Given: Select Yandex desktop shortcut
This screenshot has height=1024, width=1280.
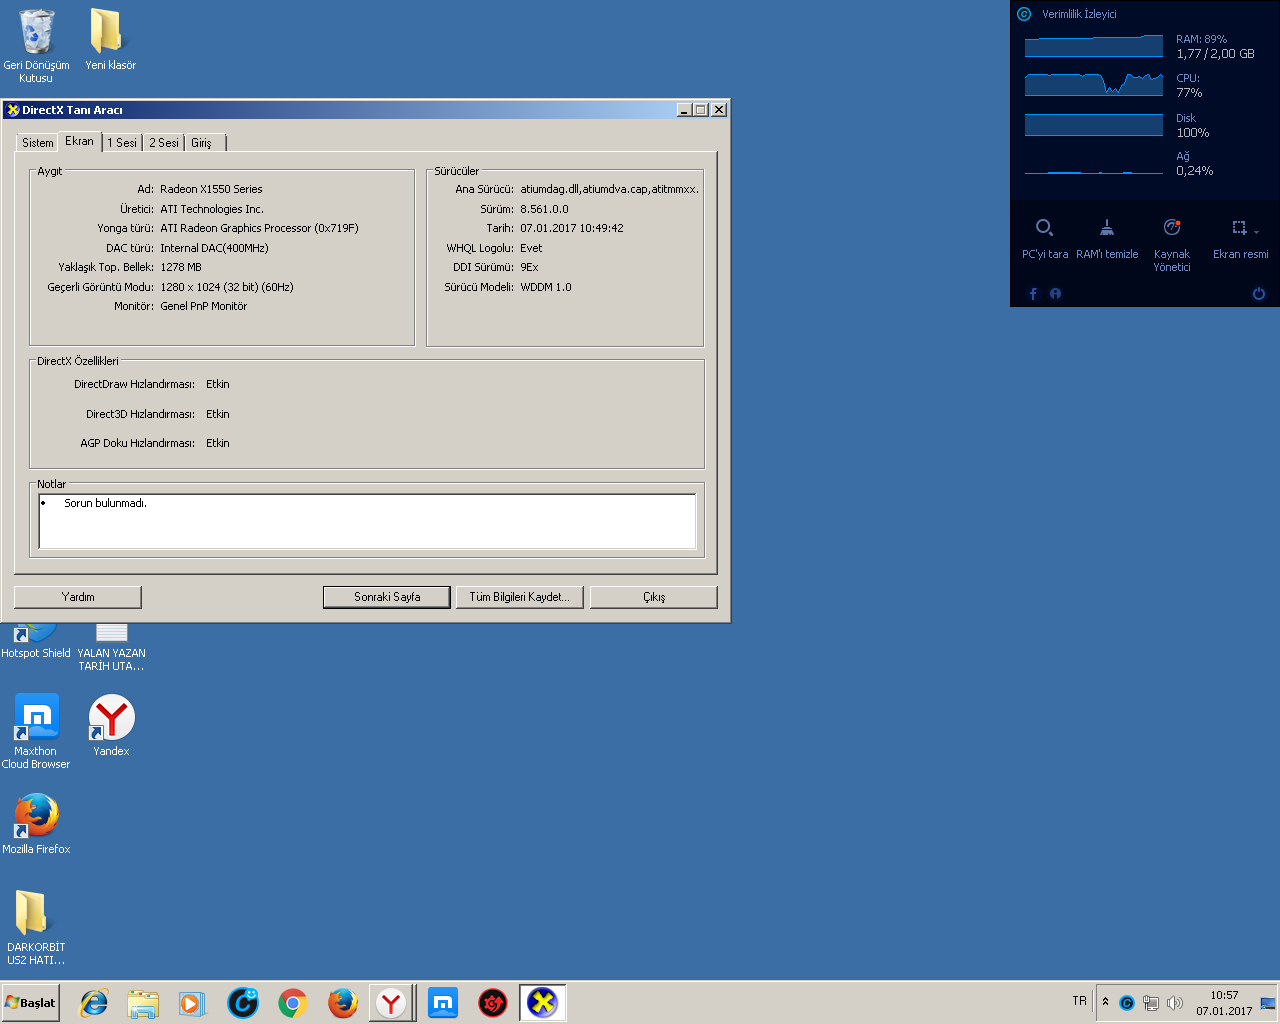Looking at the screenshot, I should coord(111,725).
